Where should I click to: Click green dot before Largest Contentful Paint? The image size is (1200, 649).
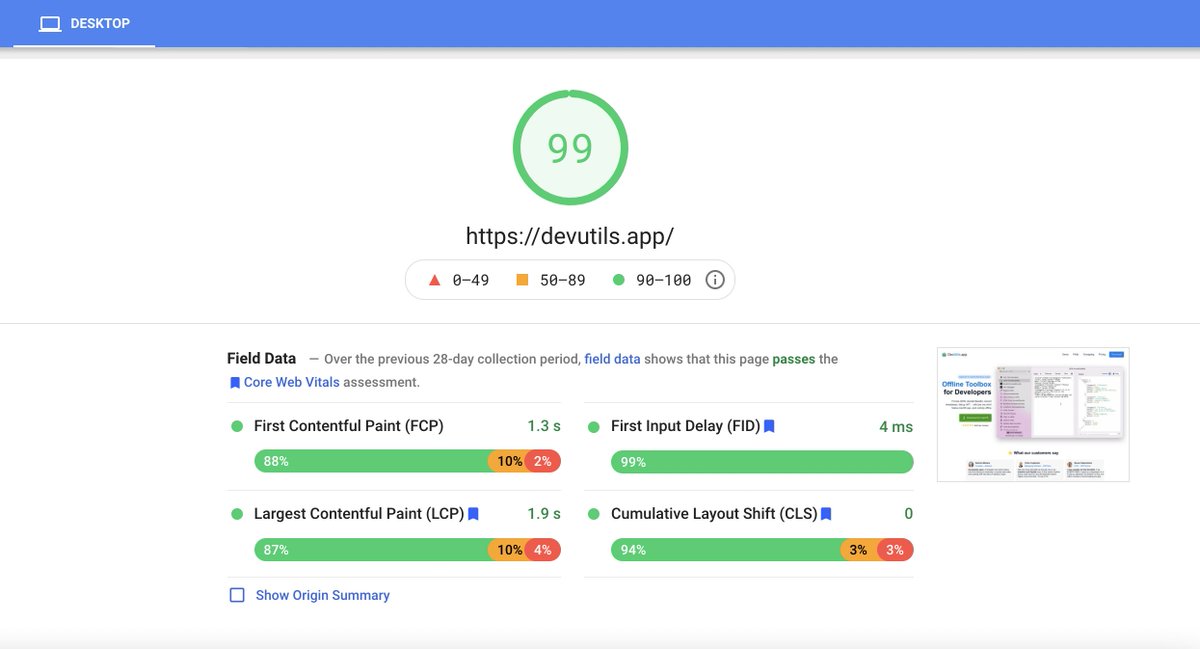237,514
